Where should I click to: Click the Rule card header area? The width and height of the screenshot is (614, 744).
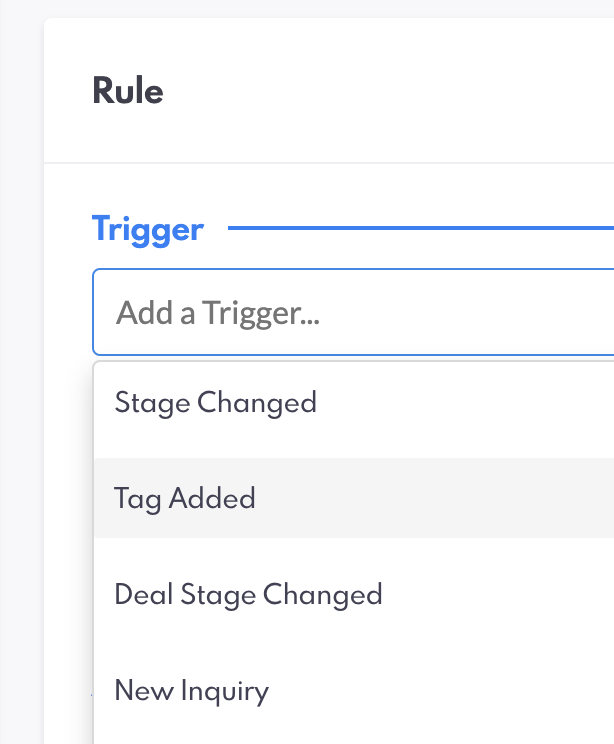point(330,91)
